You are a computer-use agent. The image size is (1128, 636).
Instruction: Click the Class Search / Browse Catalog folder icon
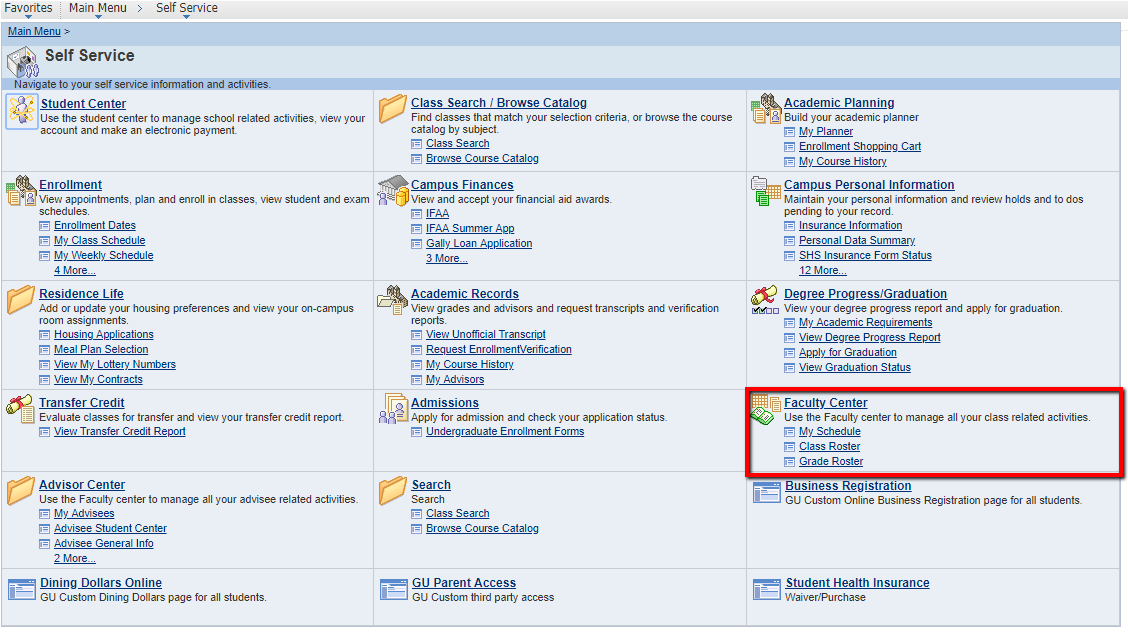click(393, 109)
